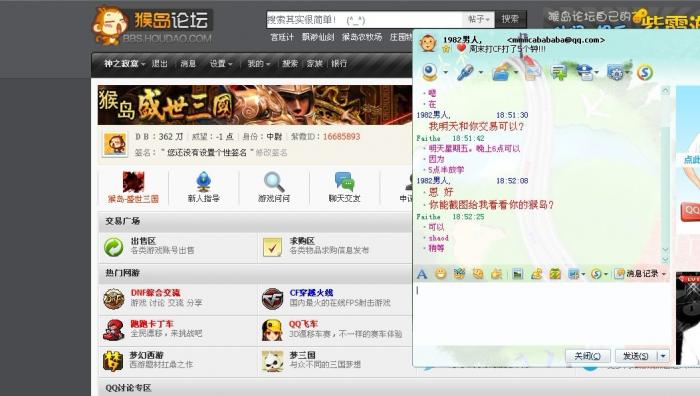The height and width of the screenshot is (396, 700).
Task: Open the font settings 'A' icon
Action: 421,274
